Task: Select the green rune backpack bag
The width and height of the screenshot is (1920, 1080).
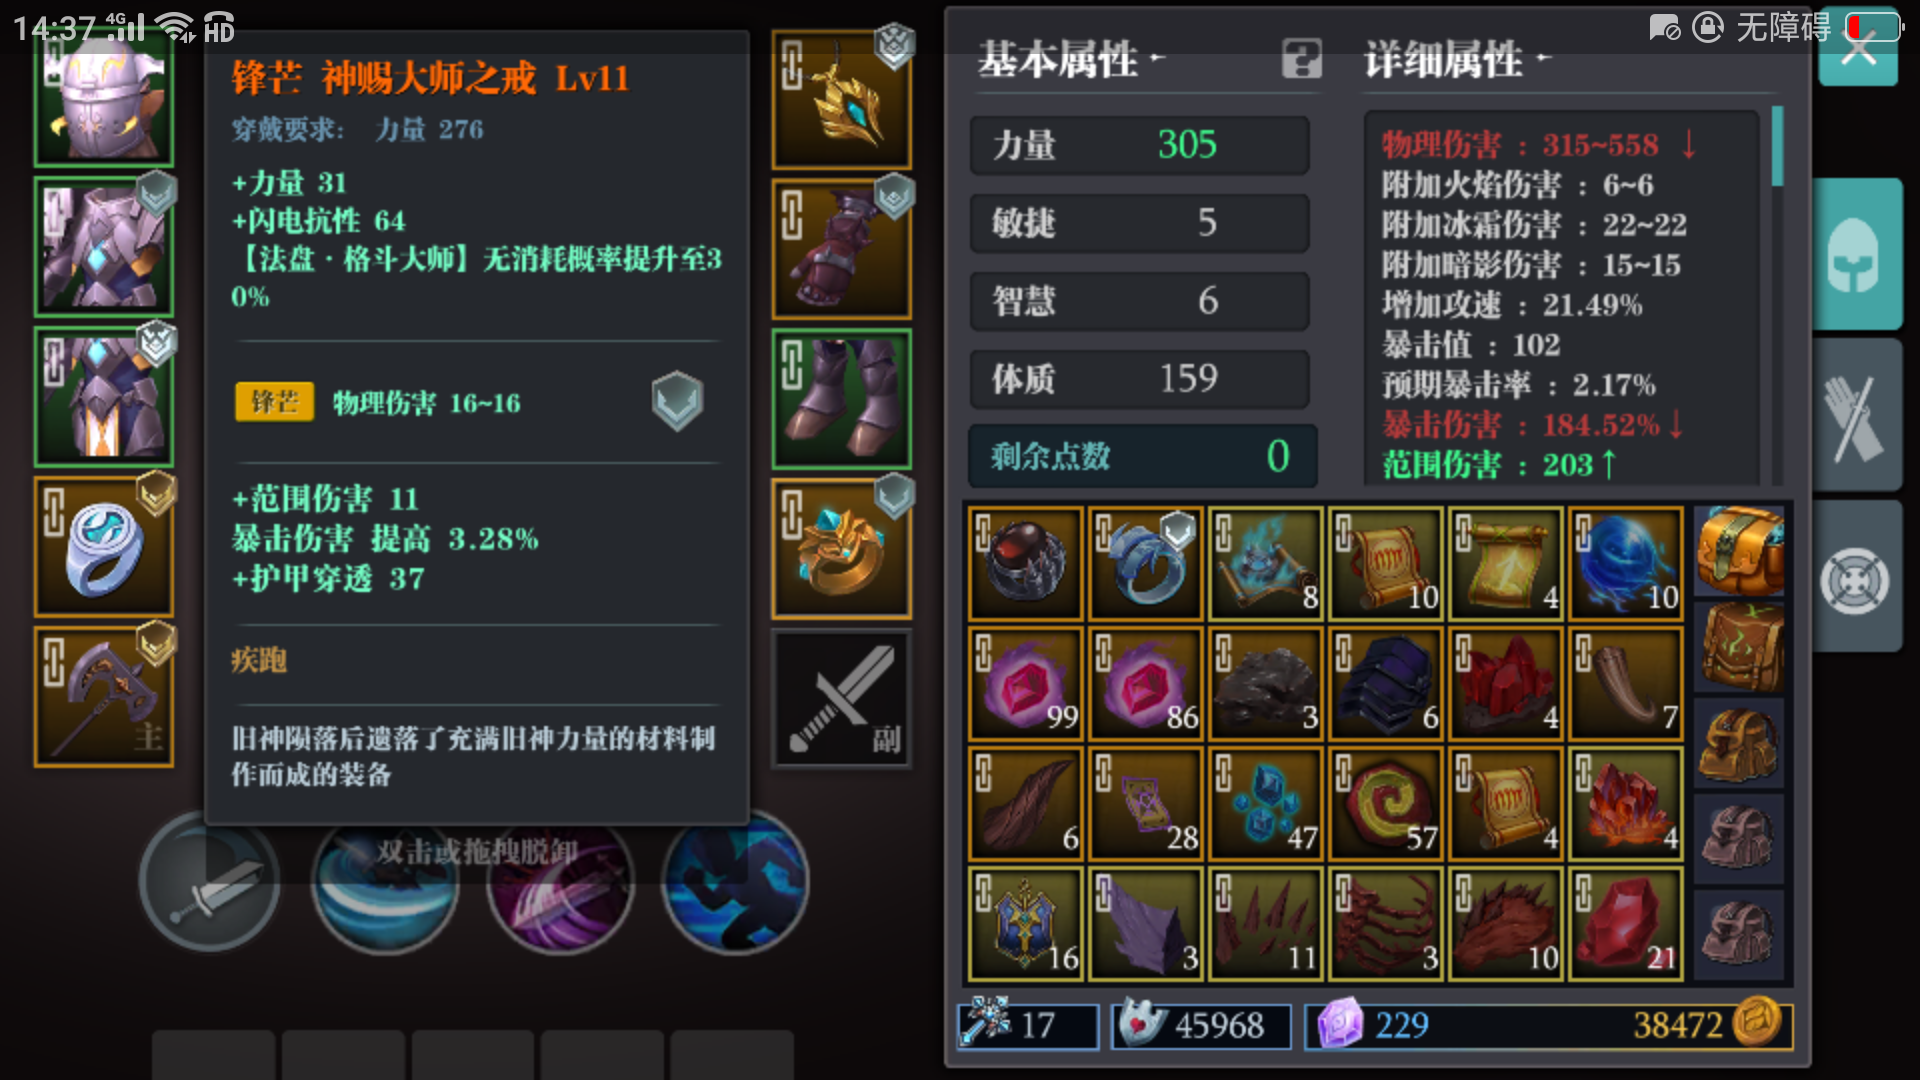Action: (1740, 647)
